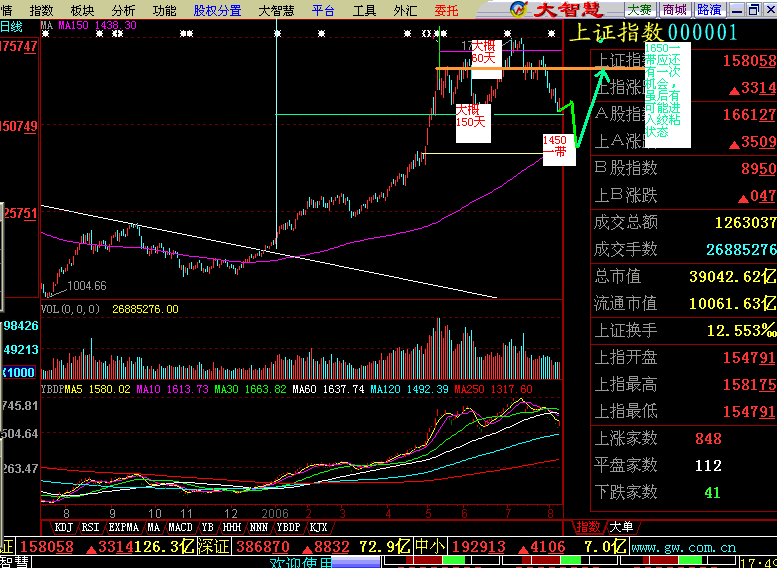This screenshot has width=777, height=568.
Task: Select the YBDP indicator tab
Action: (288, 527)
